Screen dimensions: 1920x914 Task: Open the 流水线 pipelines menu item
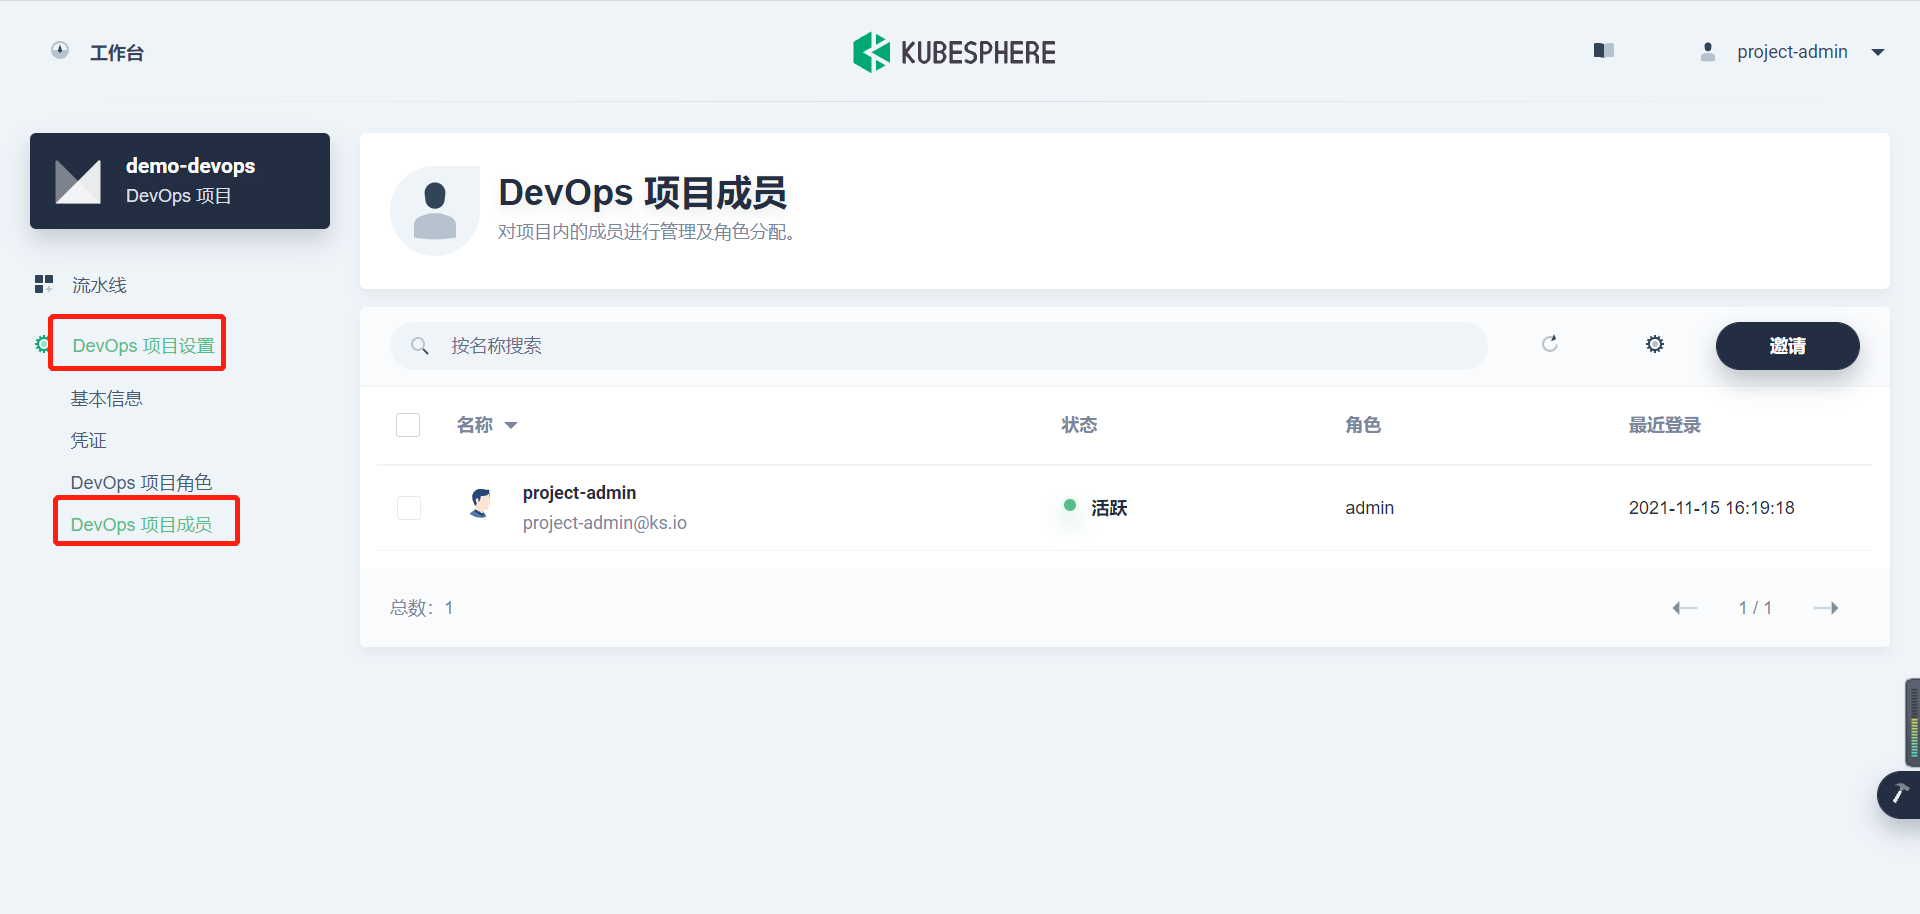pos(99,285)
